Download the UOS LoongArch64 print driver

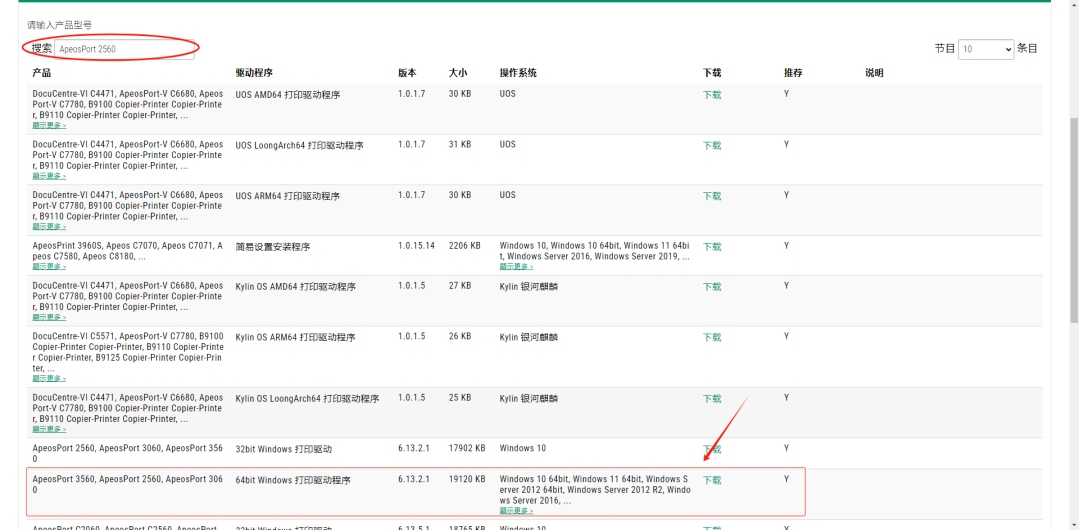[x=712, y=146]
